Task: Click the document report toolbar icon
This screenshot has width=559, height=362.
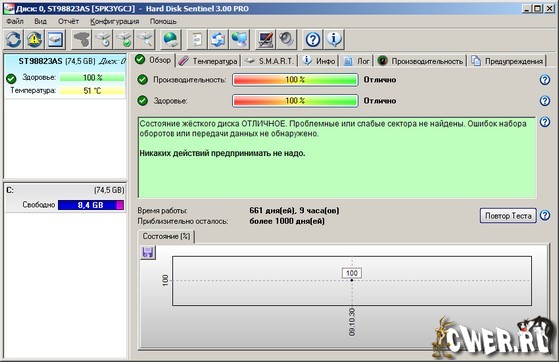Action: click(197, 39)
